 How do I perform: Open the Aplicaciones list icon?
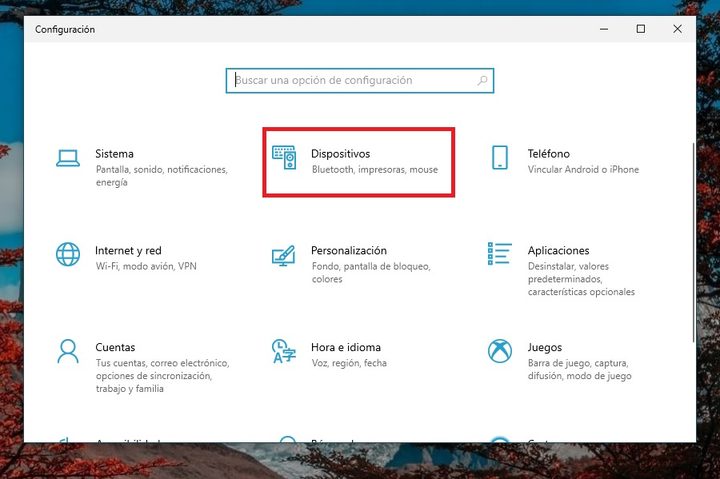coord(500,254)
